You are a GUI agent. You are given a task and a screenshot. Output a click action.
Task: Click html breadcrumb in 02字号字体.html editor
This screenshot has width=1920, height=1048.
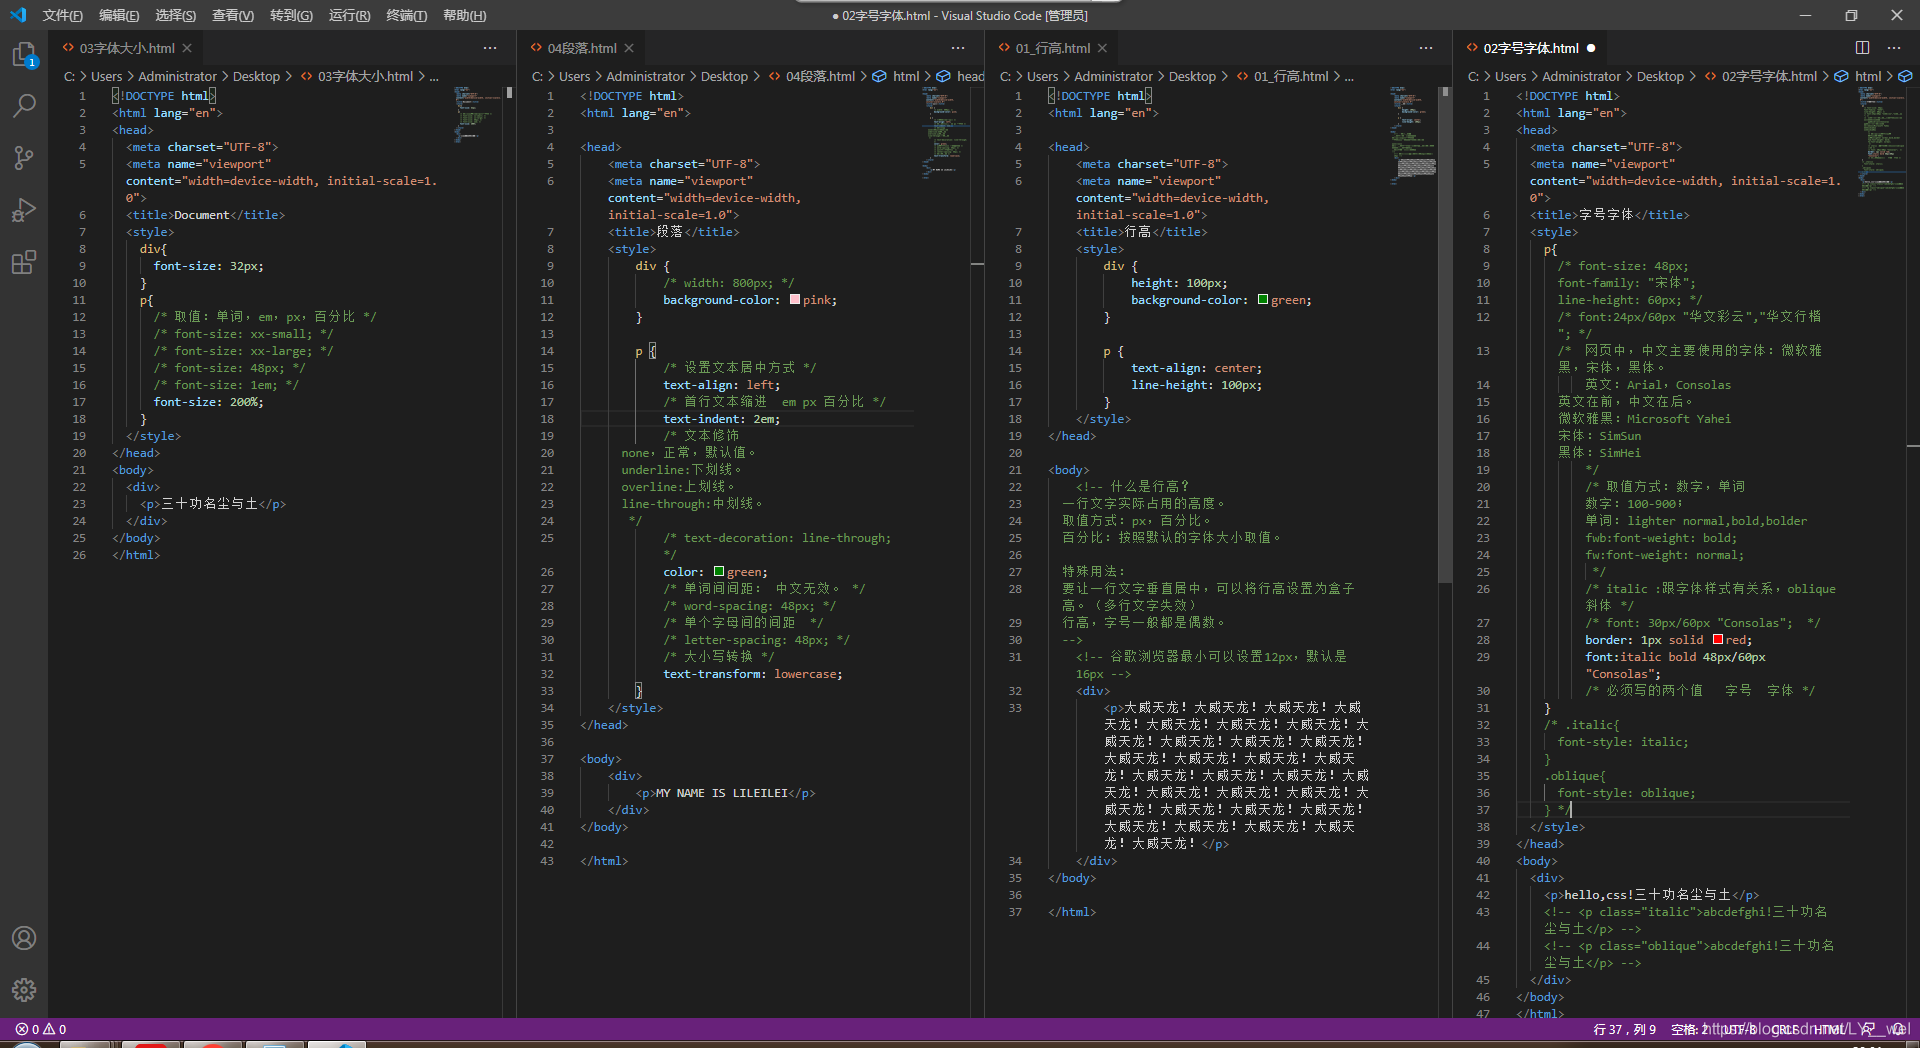click(1868, 76)
